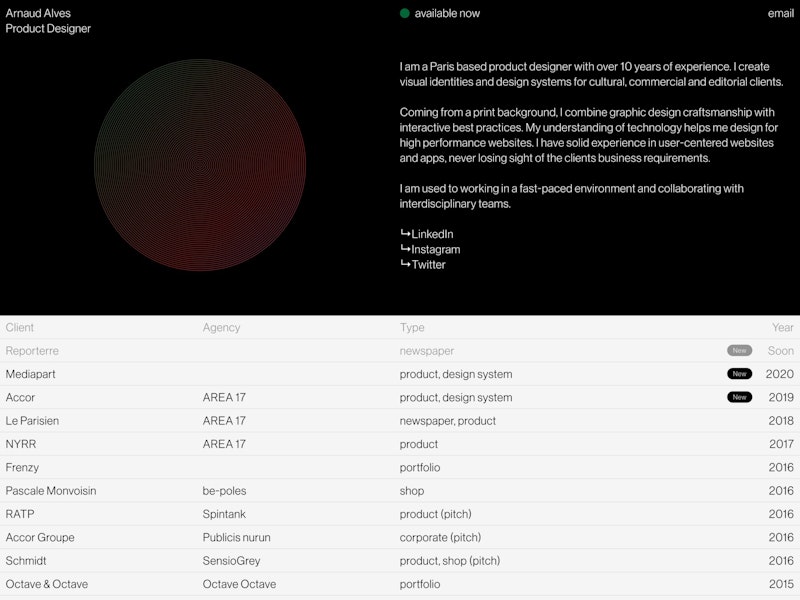This screenshot has width=800, height=600.
Task: Open the email link
Action: click(x=780, y=13)
